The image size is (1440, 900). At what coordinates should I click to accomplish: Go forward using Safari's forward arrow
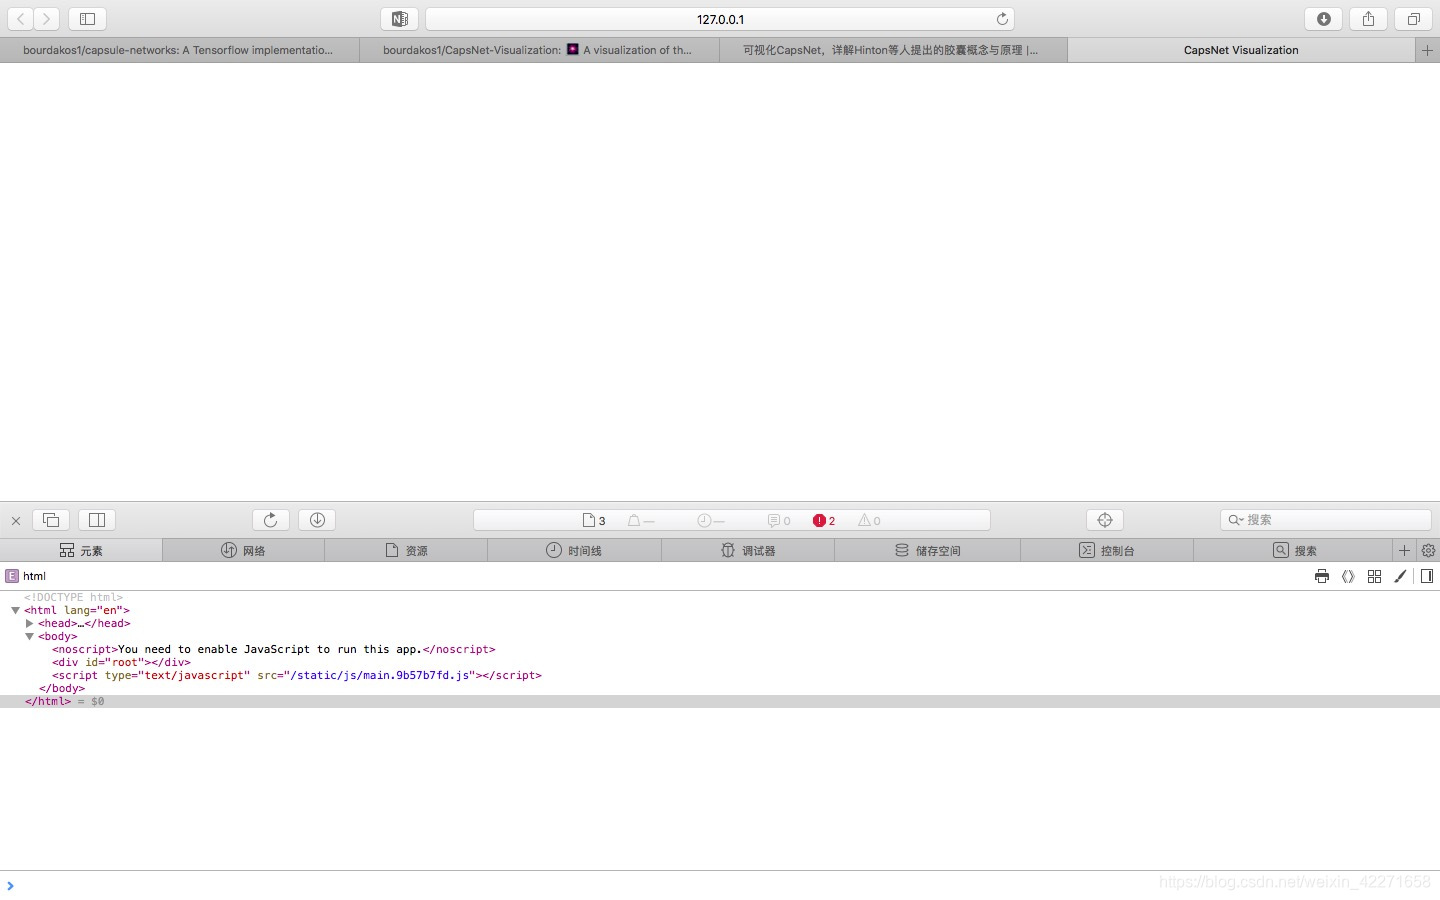pyautogui.click(x=46, y=19)
